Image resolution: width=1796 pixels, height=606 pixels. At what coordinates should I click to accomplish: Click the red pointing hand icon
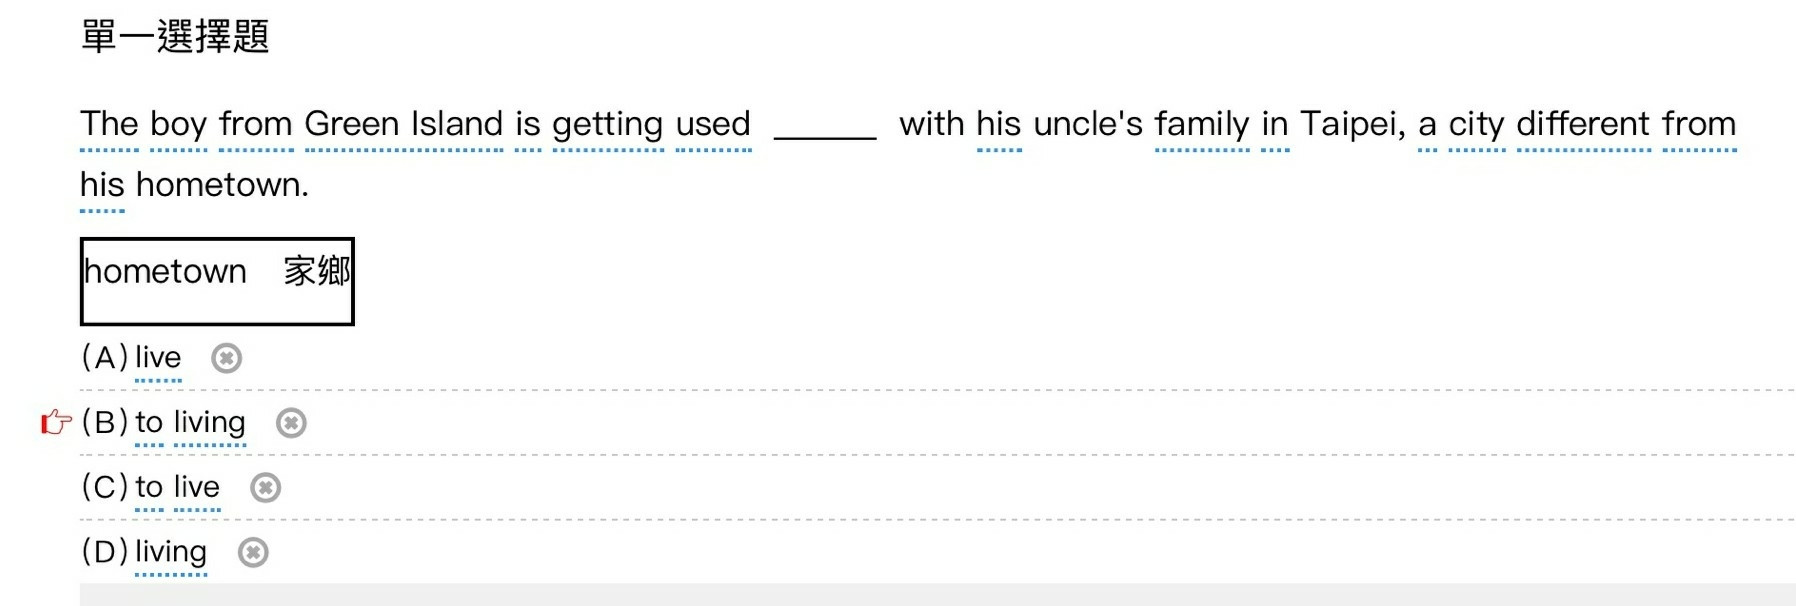pyautogui.click(x=56, y=423)
